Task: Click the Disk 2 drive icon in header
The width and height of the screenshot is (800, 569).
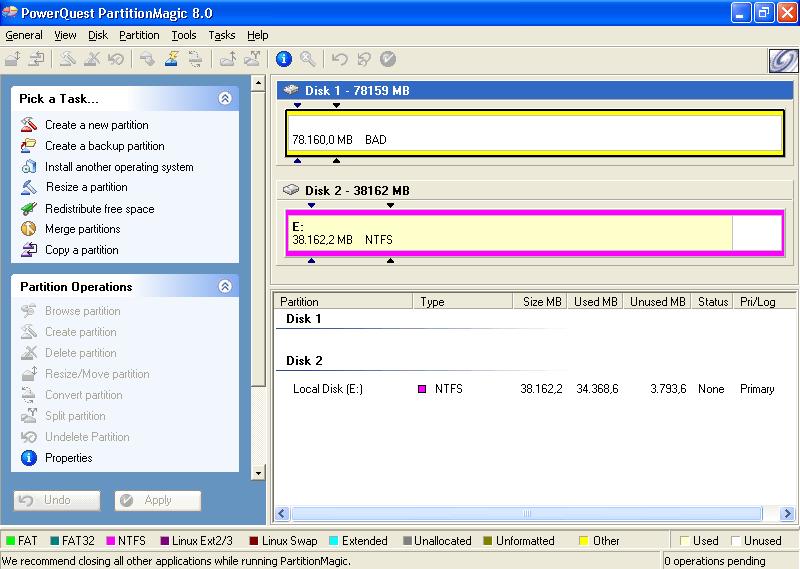Action: [x=291, y=190]
